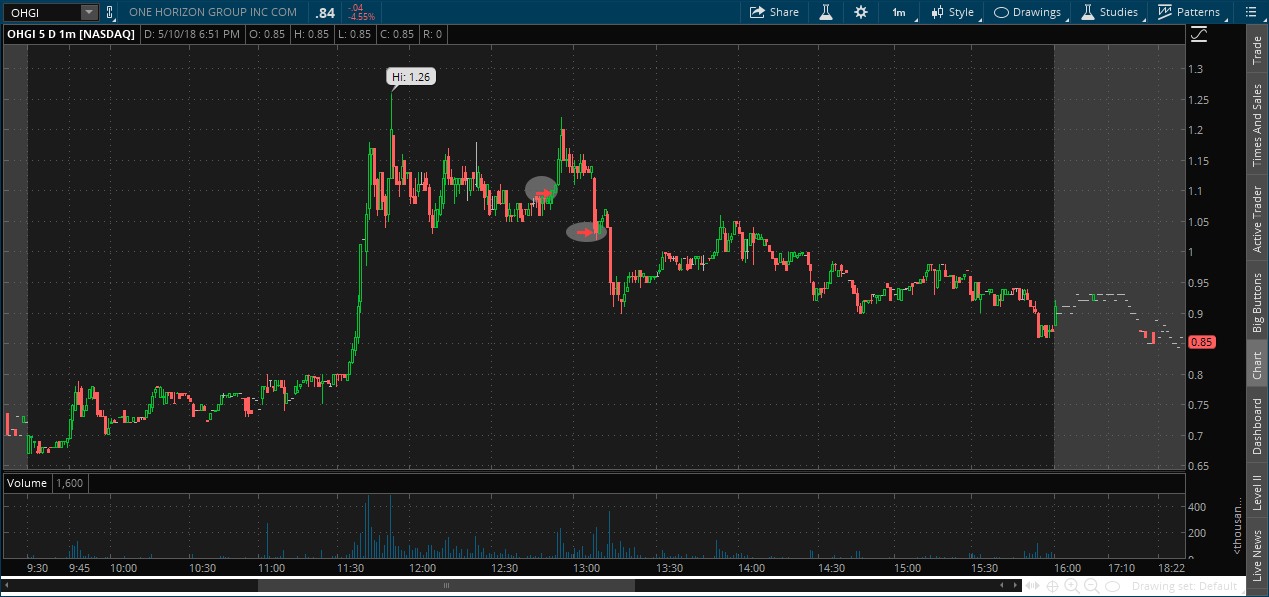Click the 1,600 volume value
The height and width of the screenshot is (597, 1269).
(x=70, y=483)
